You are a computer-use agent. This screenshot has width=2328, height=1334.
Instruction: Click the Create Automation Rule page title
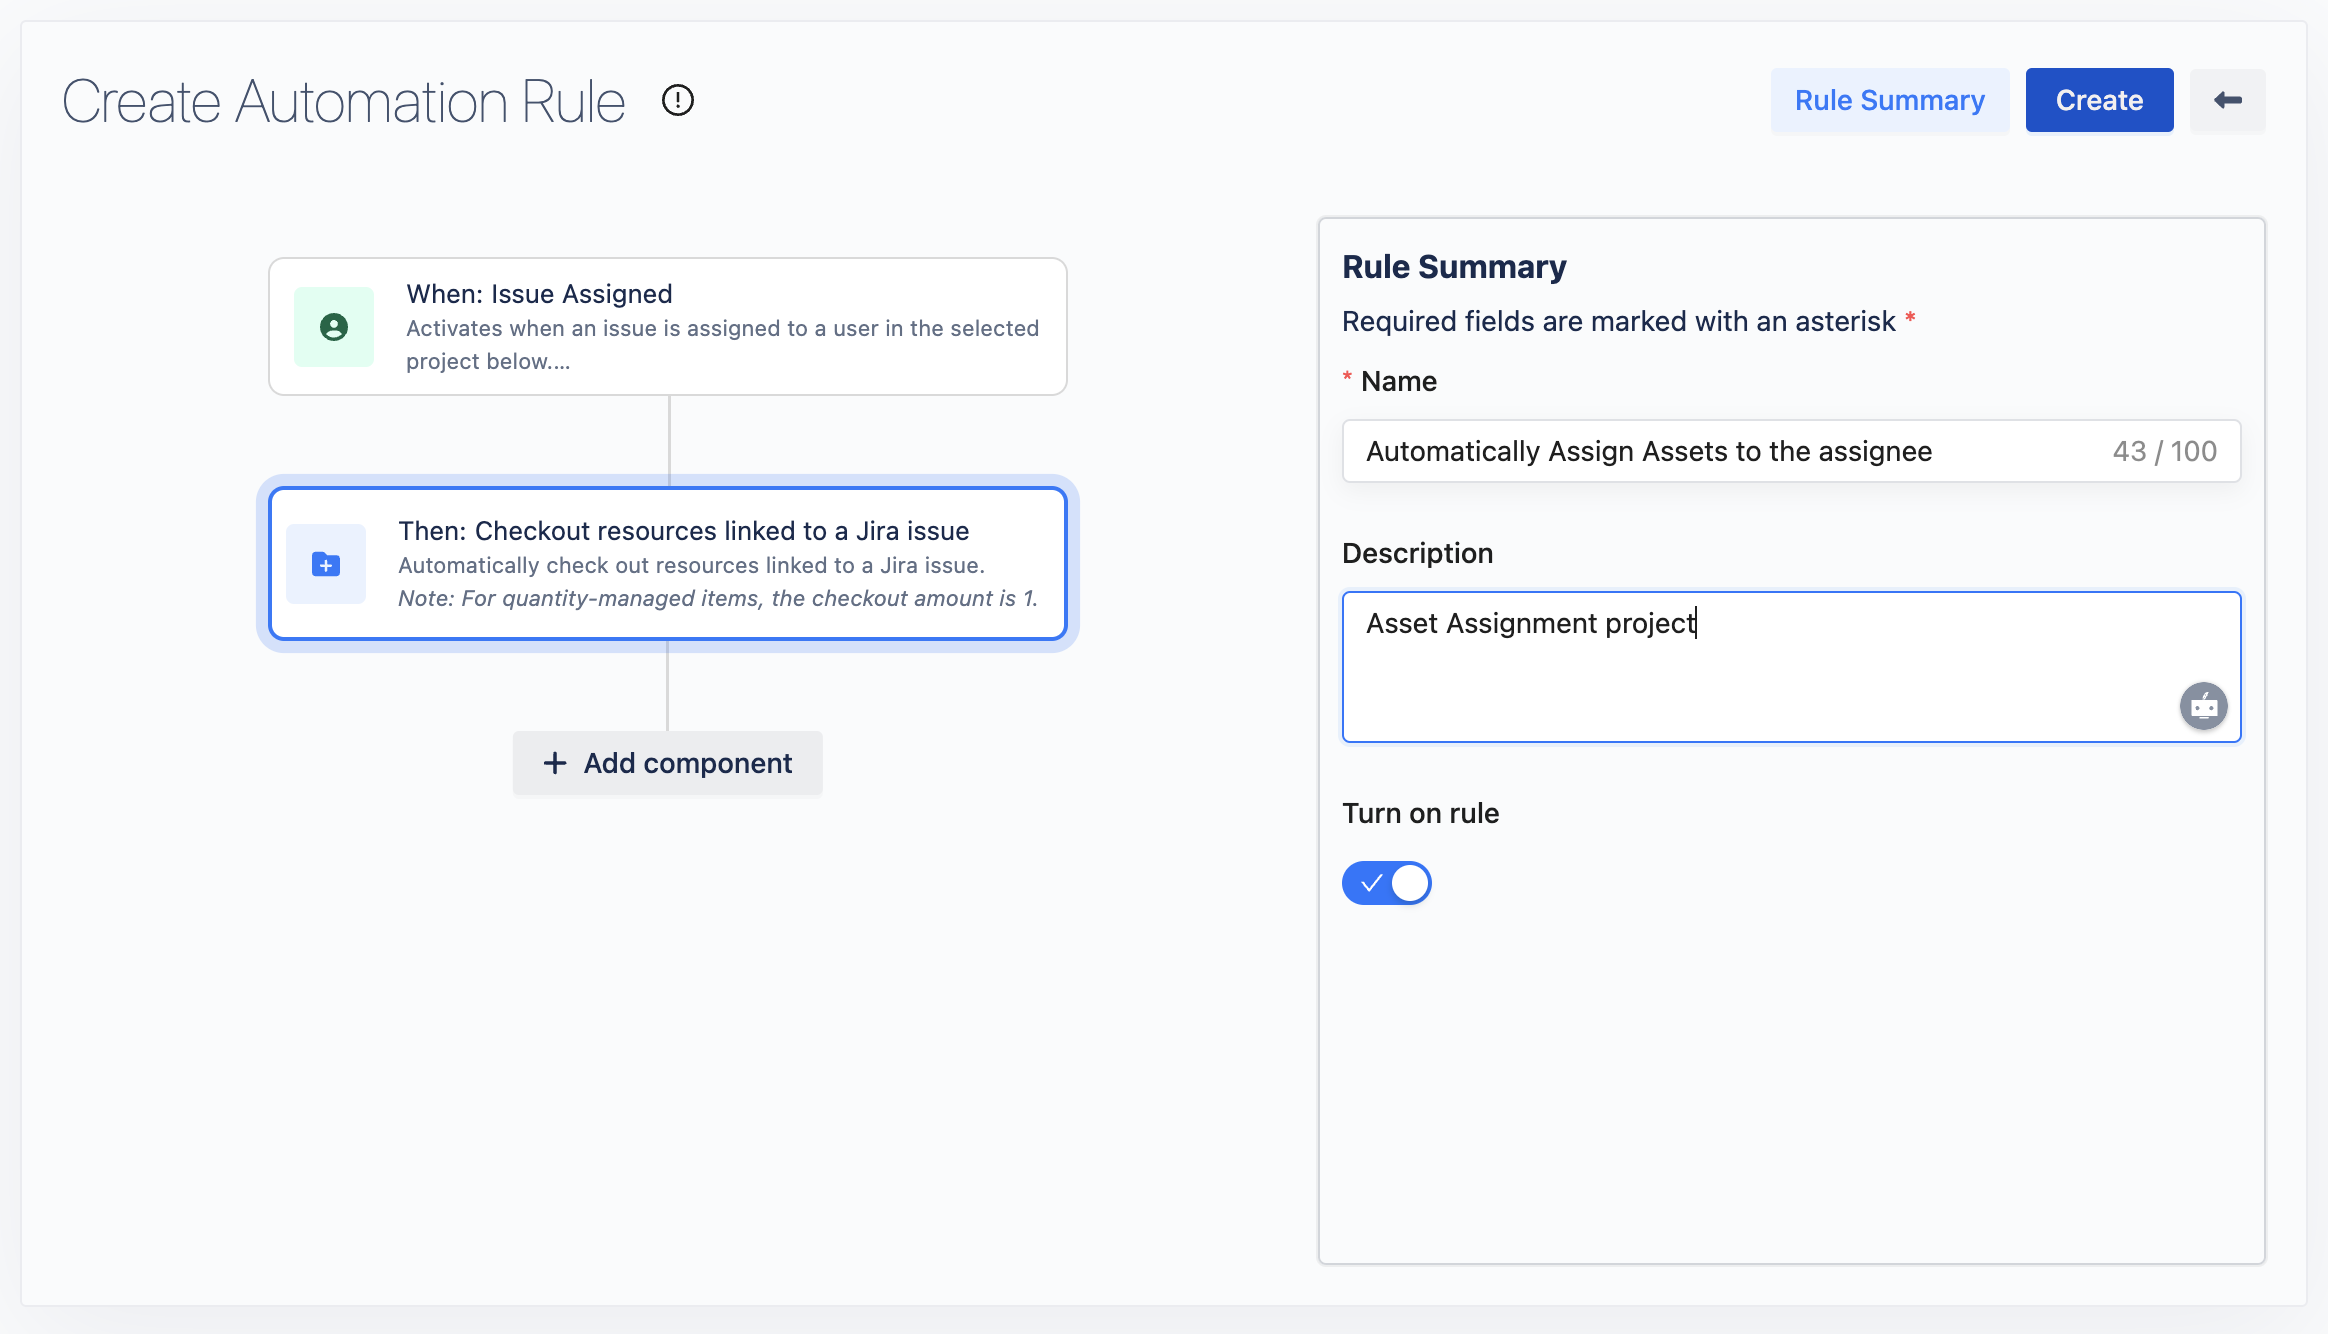[x=344, y=102]
